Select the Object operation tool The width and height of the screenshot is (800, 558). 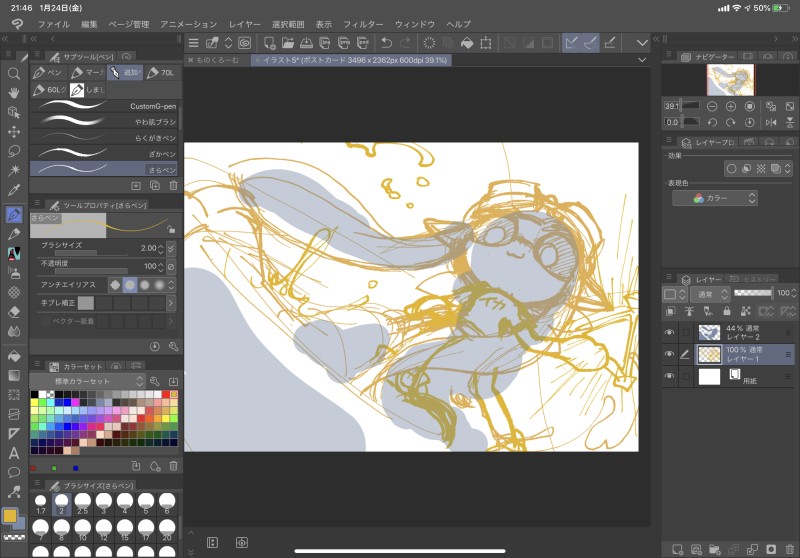[14, 112]
